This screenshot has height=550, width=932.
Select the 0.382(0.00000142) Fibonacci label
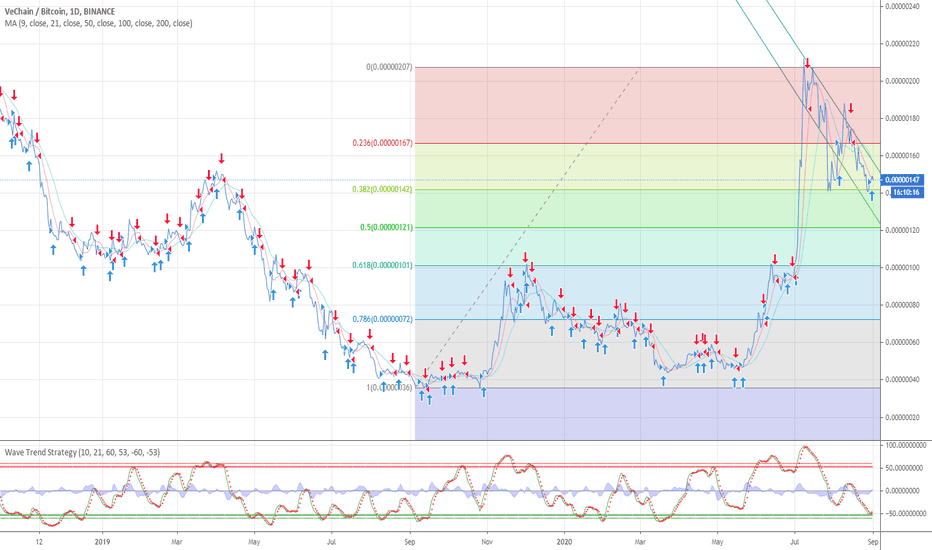tap(382, 189)
